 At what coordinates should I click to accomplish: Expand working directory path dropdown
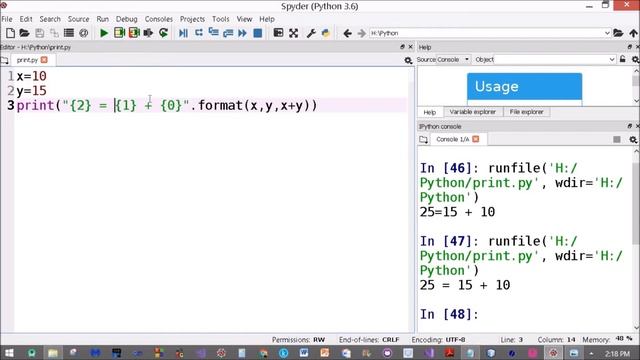point(607,33)
